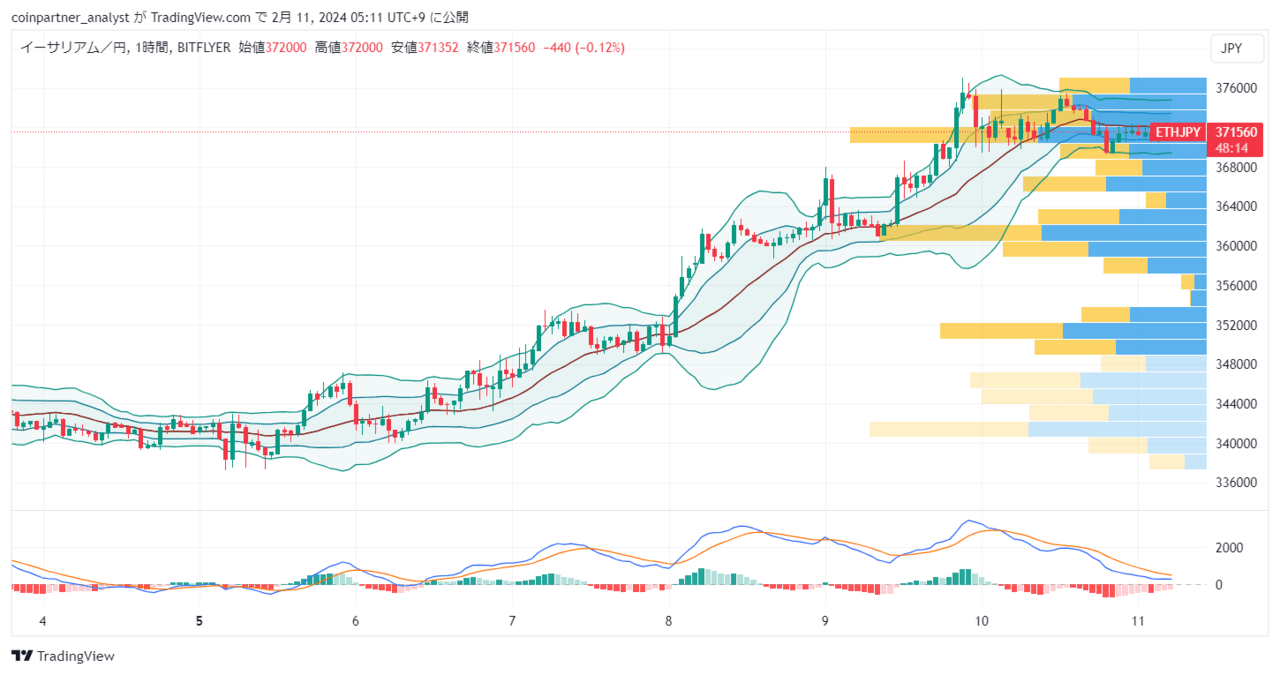The image size is (1280, 675).
Task: Click the 336000 price axis label
Action: pyautogui.click(x=1236, y=482)
